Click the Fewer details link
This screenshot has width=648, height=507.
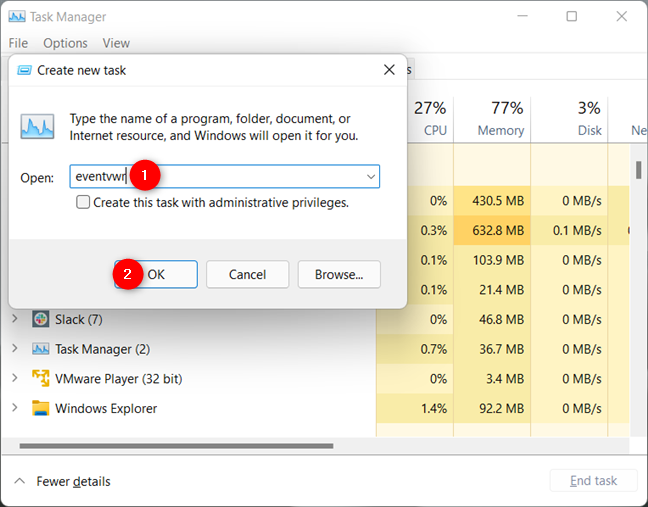point(73,481)
